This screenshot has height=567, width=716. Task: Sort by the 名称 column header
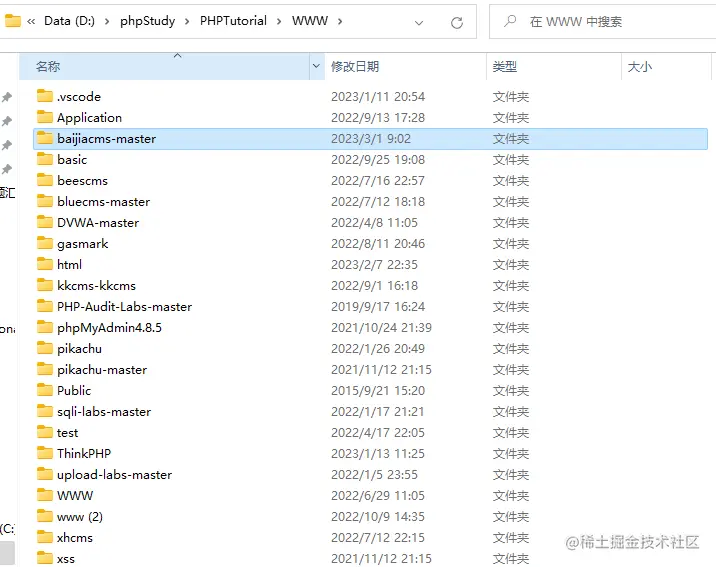164,67
